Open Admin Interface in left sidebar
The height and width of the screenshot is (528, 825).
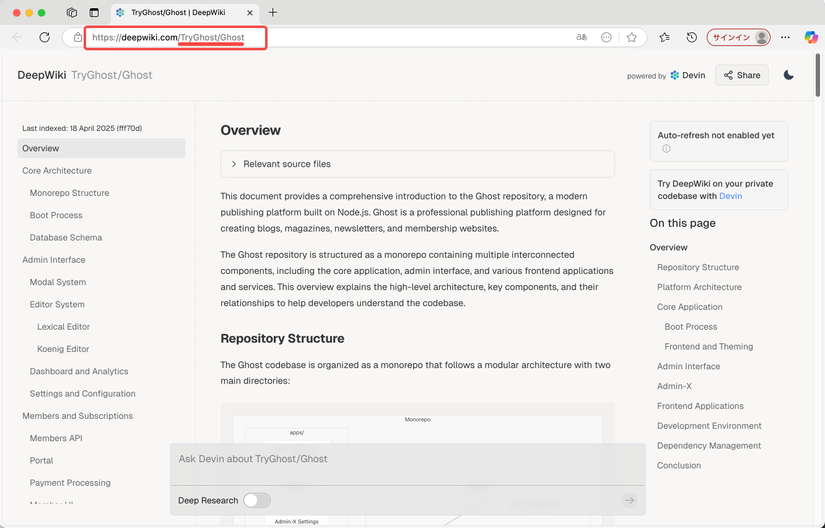pos(54,260)
